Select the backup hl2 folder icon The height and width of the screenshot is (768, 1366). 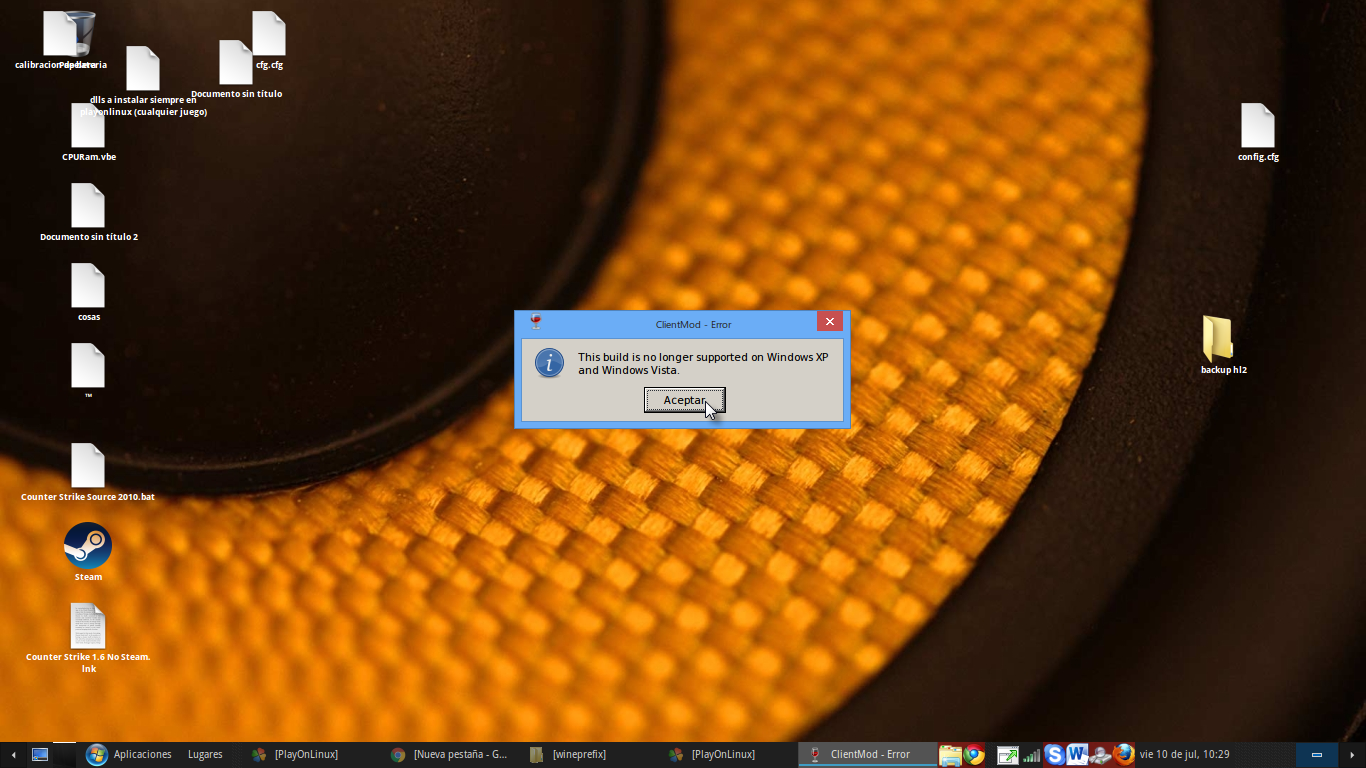(1217, 339)
